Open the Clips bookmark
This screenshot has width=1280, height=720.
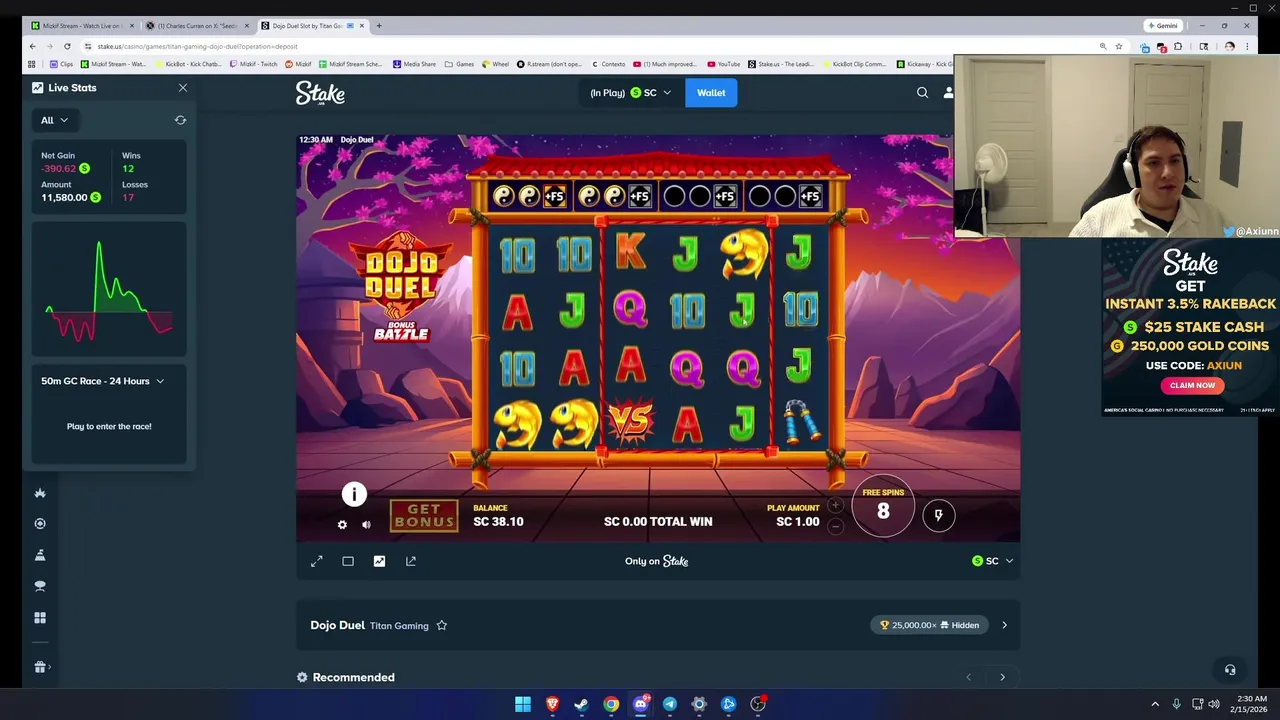click(x=61, y=64)
